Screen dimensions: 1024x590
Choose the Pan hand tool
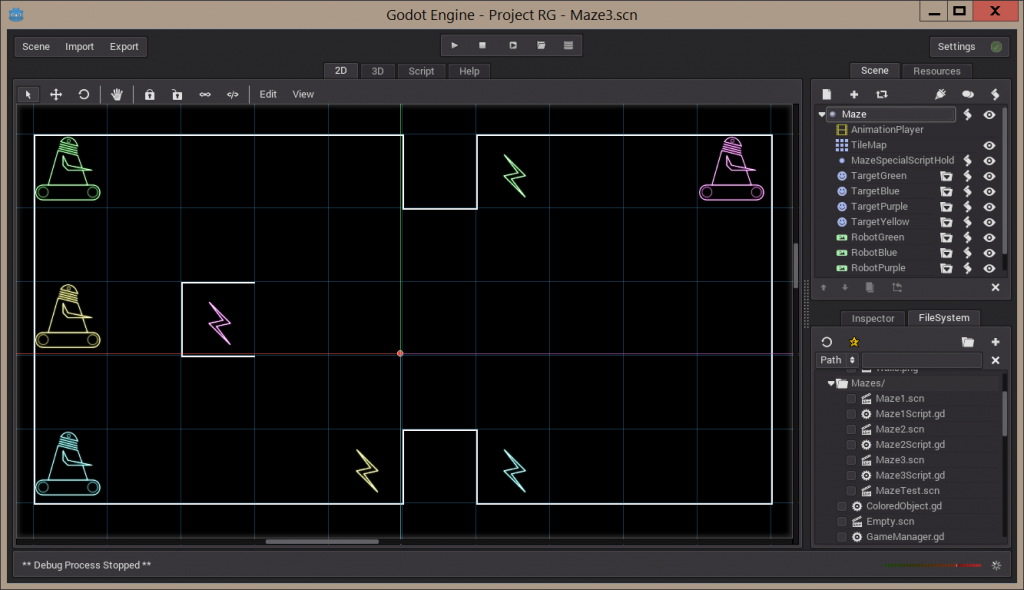click(x=117, y=94)
